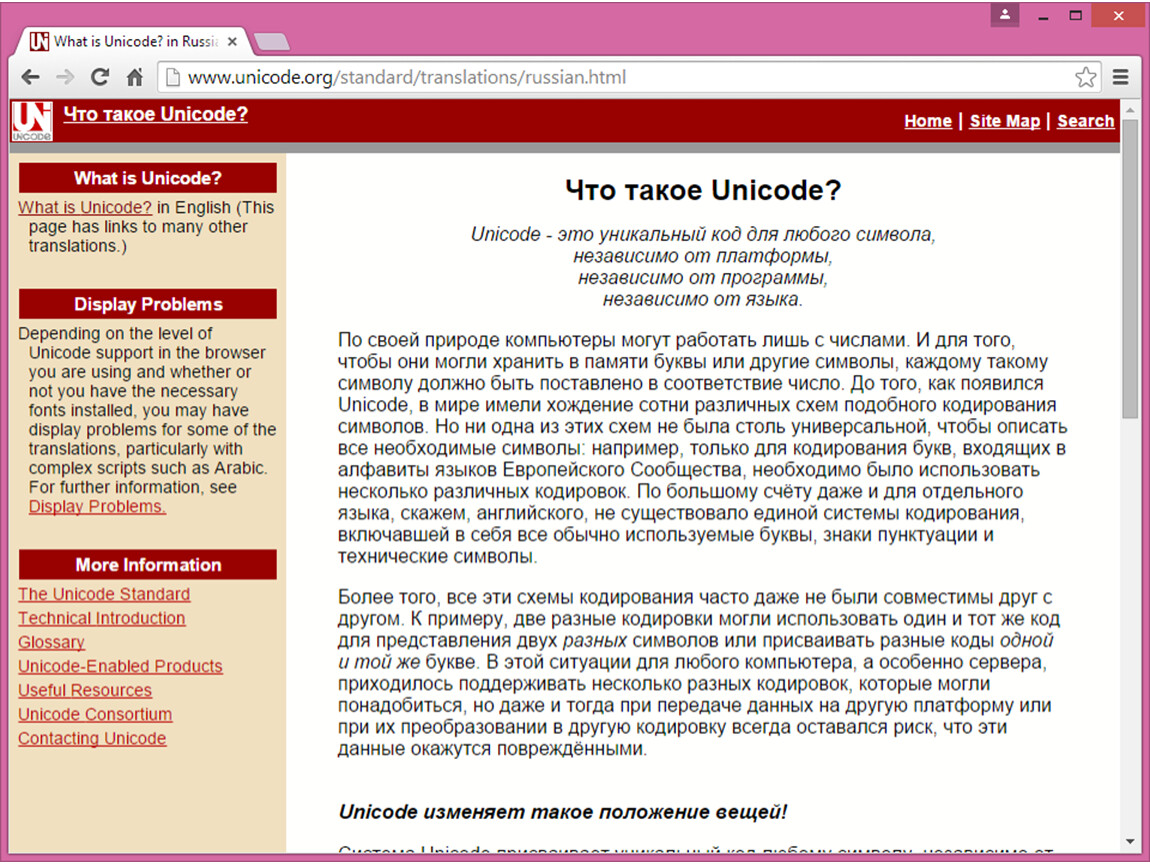
Task: Open the Search link in header
Action: 1085,121
